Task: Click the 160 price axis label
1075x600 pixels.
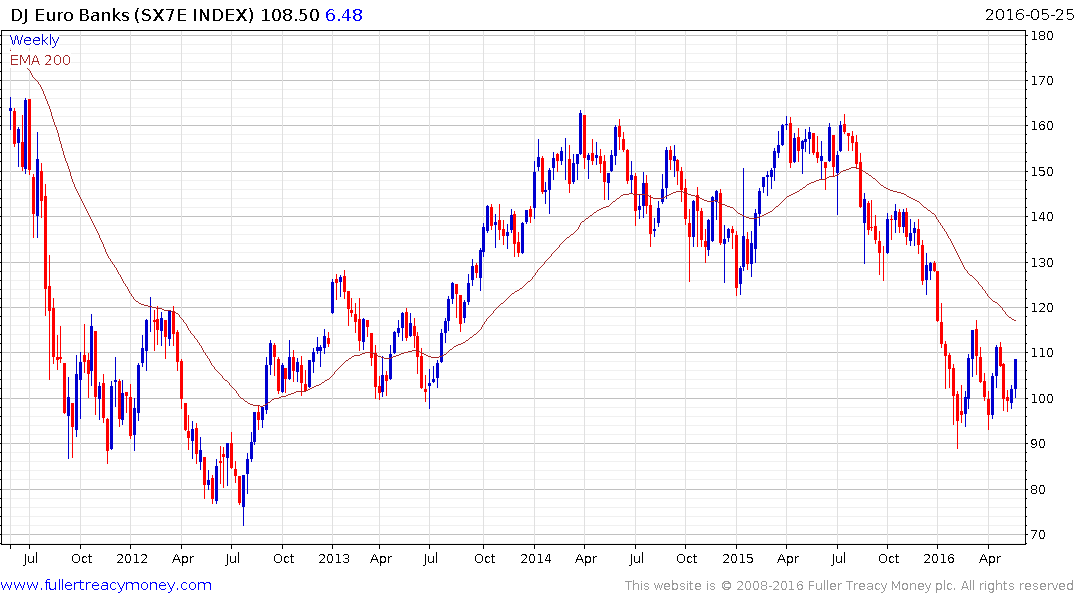Action: tap(1042, 126)
